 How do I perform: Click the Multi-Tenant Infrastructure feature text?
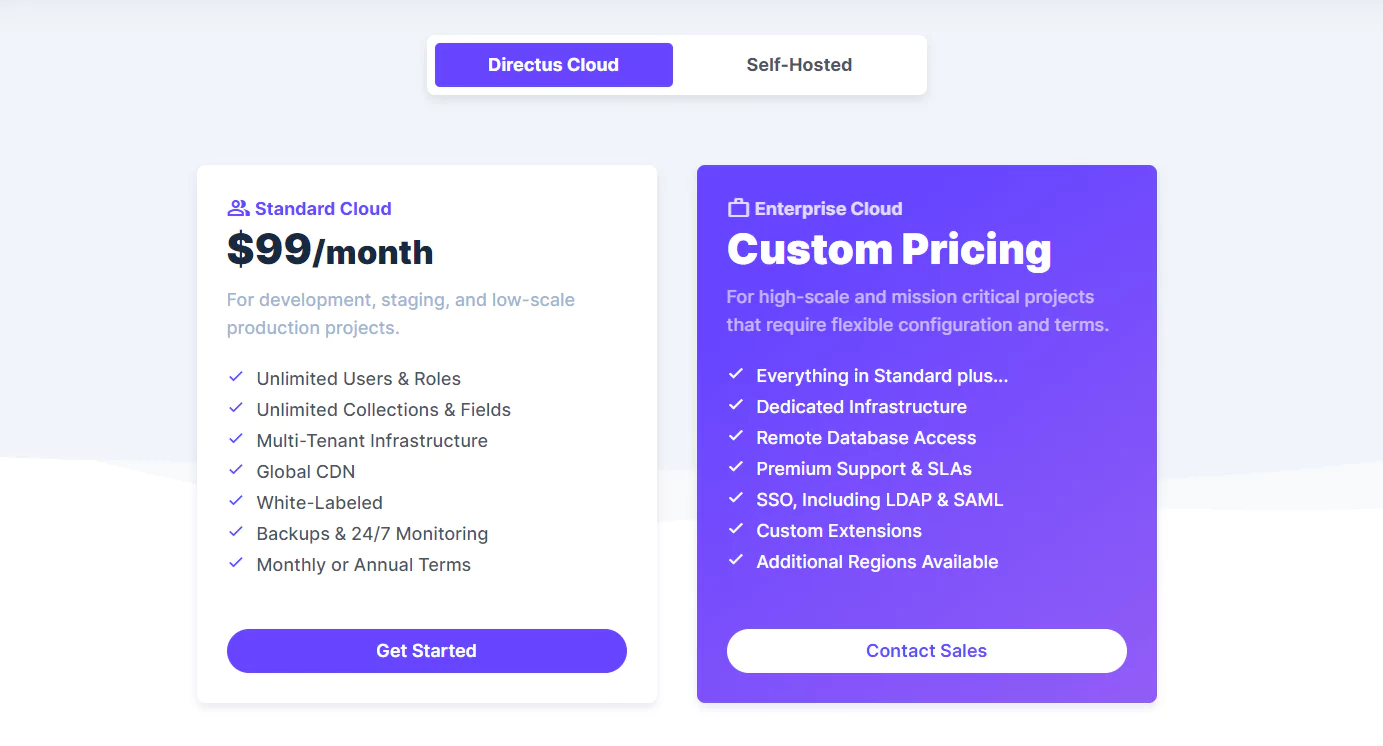tap(372, 441)
